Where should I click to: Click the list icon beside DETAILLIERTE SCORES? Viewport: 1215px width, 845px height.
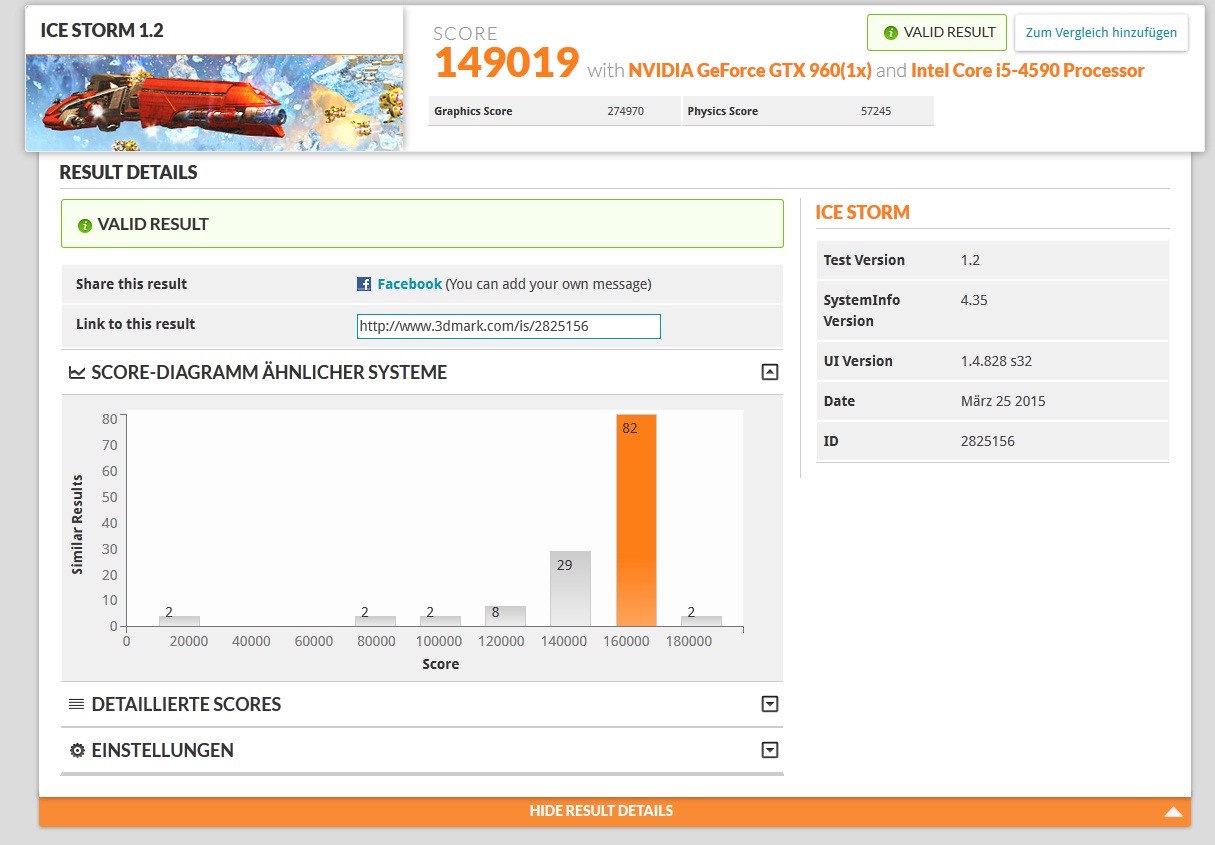77,705
